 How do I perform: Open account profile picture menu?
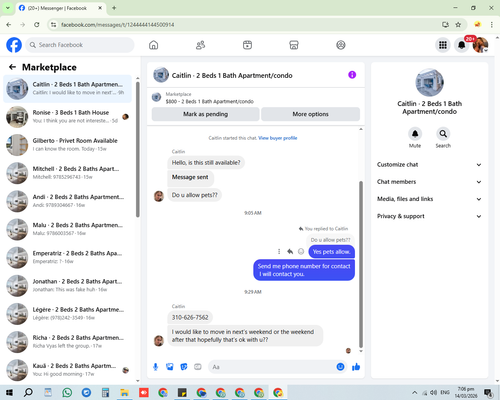480,45
